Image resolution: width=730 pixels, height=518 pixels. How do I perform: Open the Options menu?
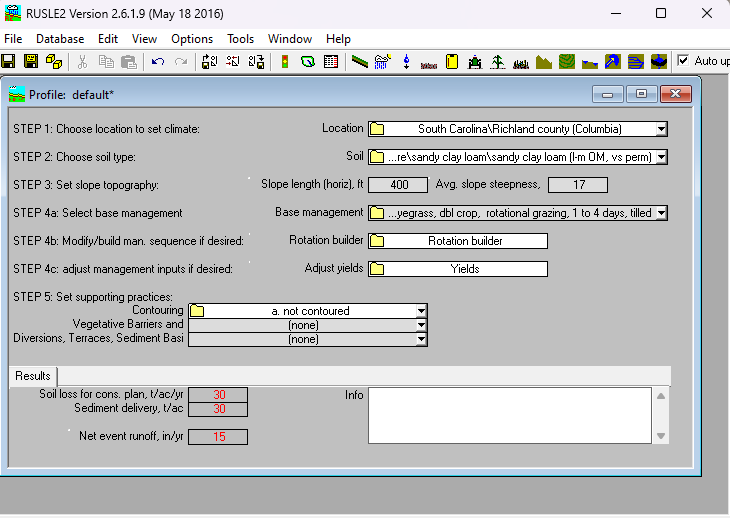[192, 39]
